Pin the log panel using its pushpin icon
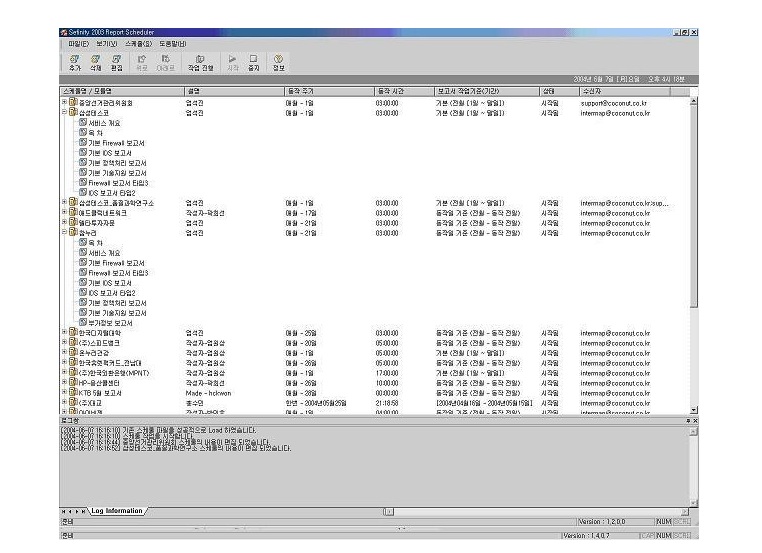The image size is (762, 553). tap(688, 421)
